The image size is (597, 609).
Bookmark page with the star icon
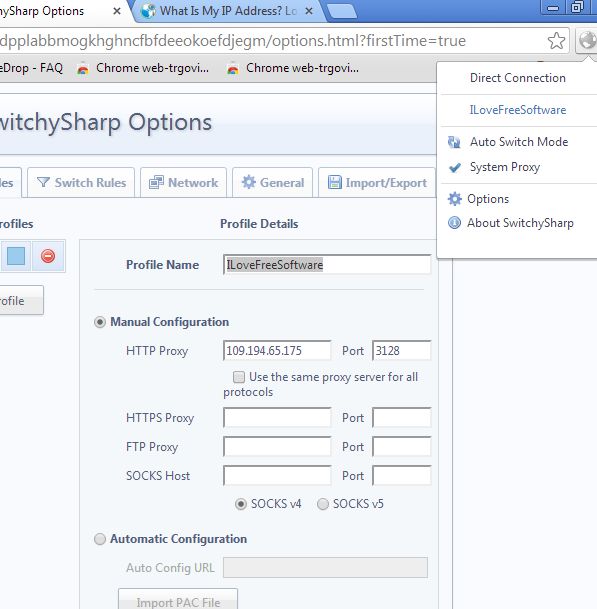[x=556, y=41]
